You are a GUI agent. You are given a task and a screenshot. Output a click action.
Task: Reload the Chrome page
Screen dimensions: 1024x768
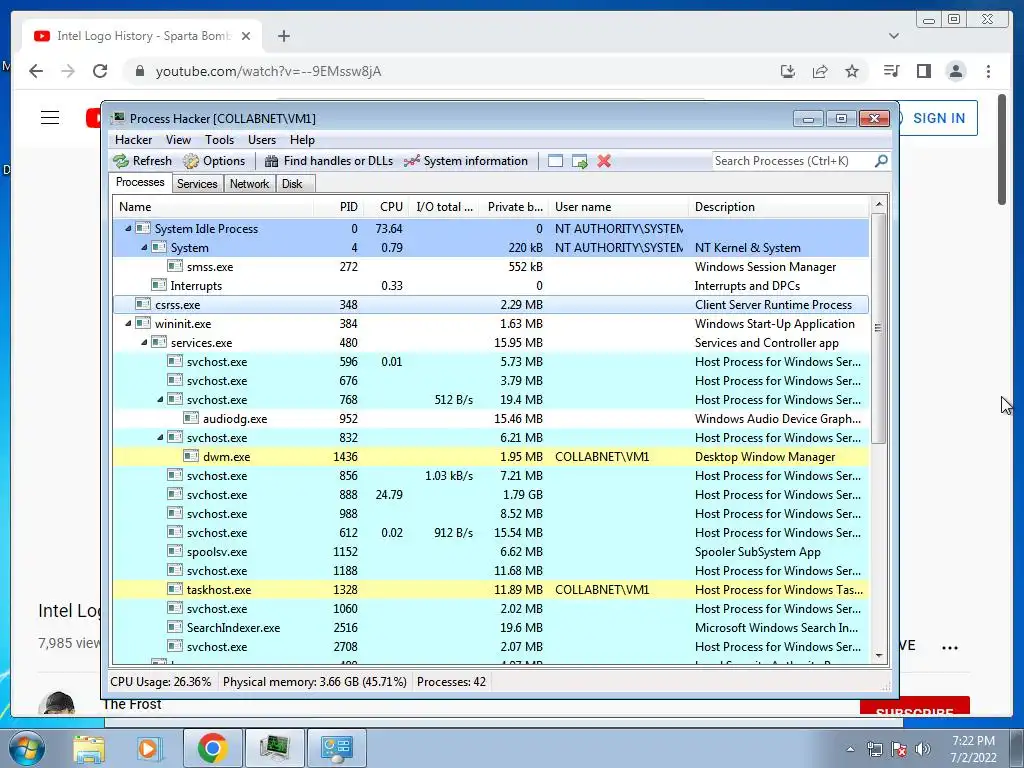(100, 71)
